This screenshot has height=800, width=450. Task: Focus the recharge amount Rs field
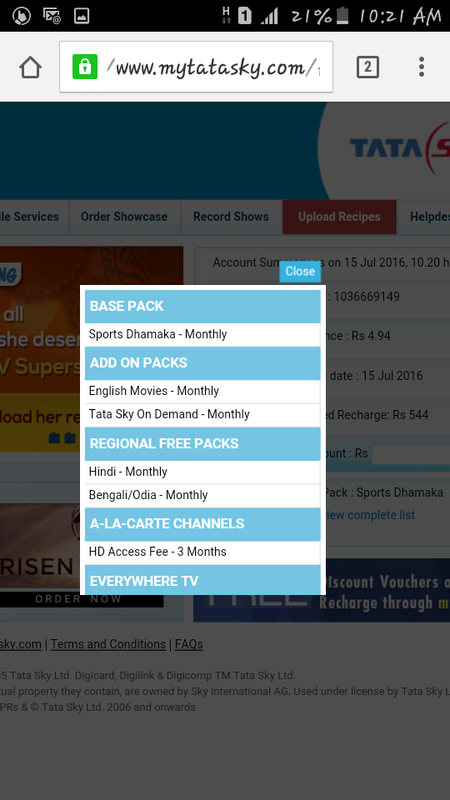click(x=411, y=454)
